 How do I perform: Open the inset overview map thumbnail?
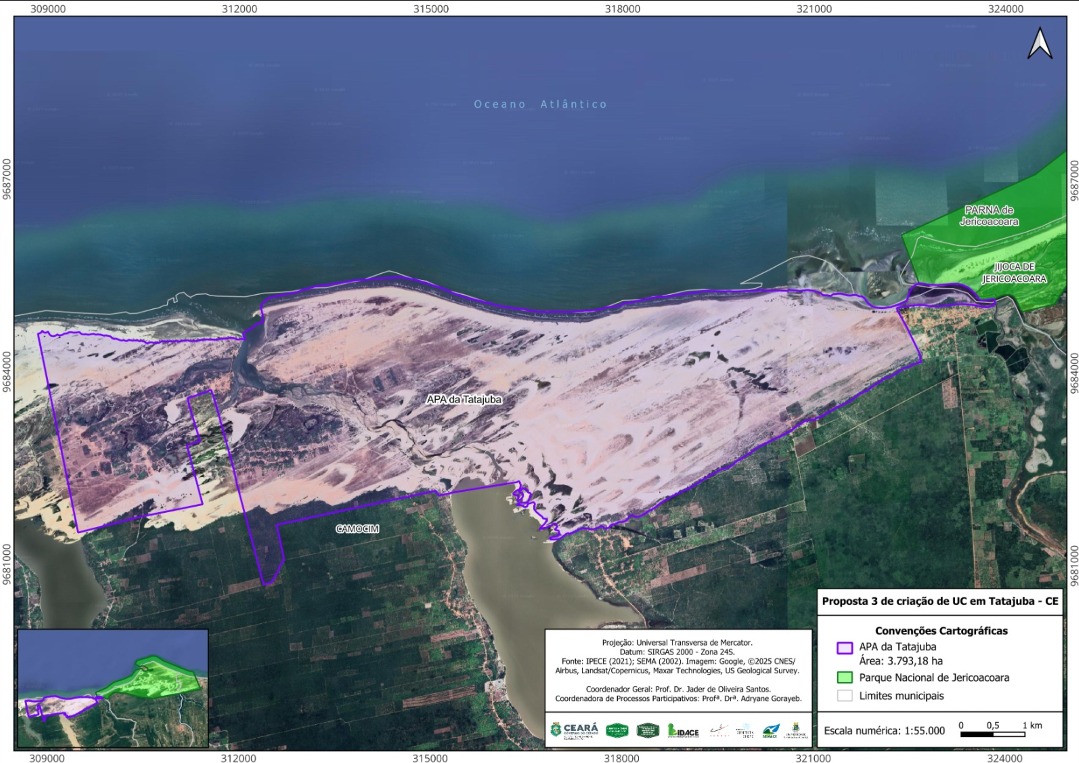[112, 688]
